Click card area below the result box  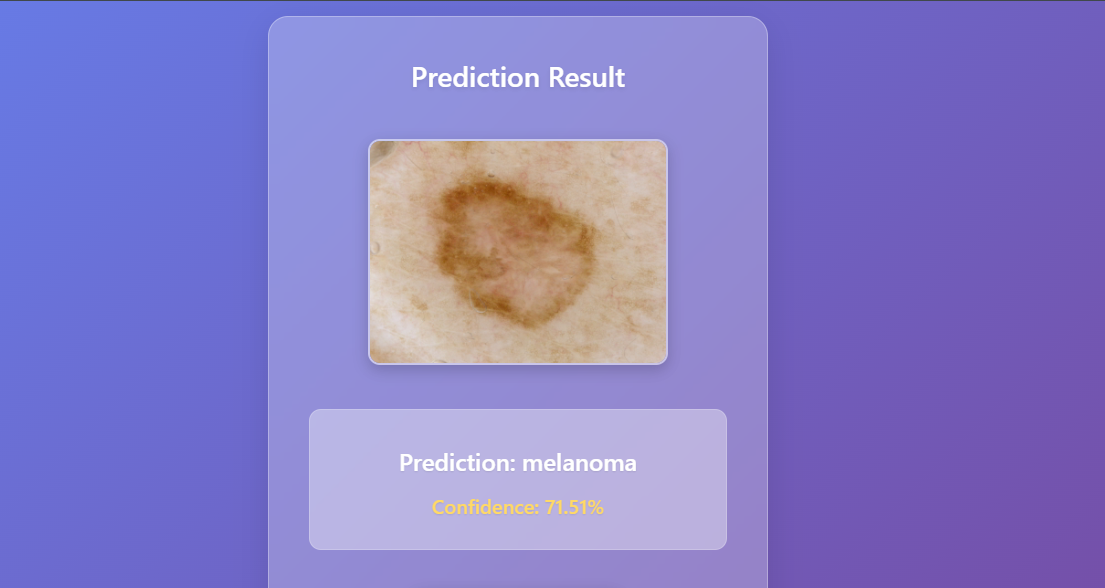coord(518,568)
